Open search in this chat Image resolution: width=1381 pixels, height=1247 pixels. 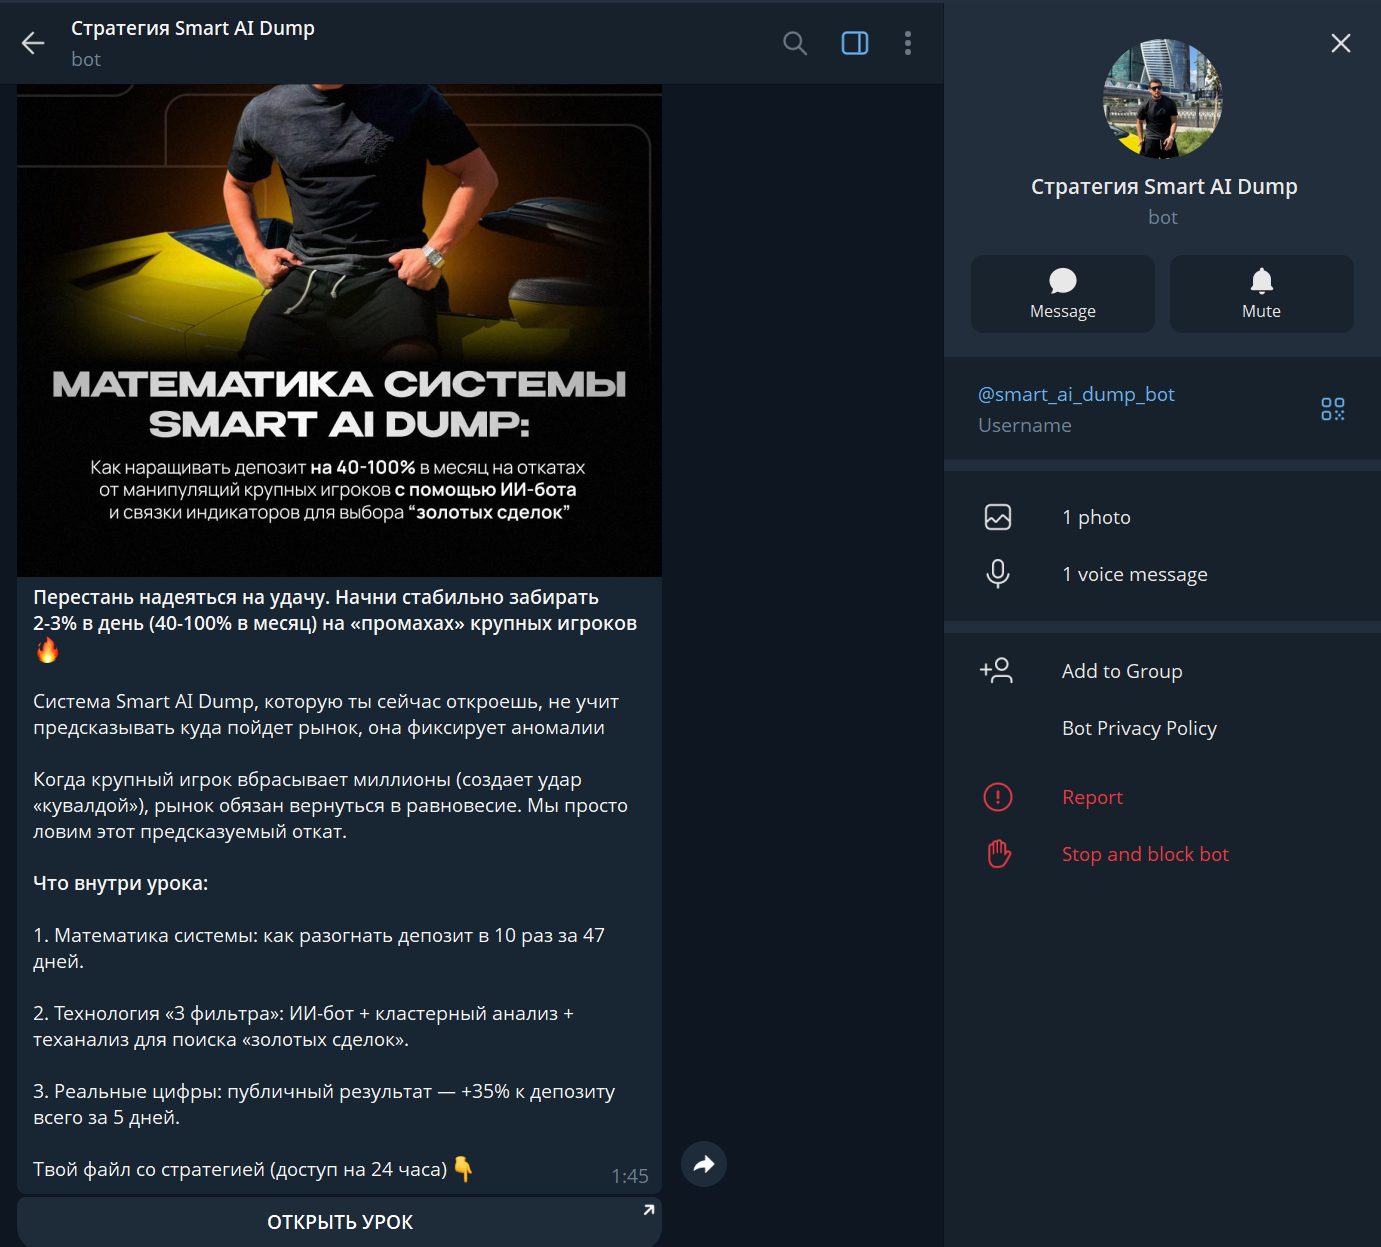point(794,43)
